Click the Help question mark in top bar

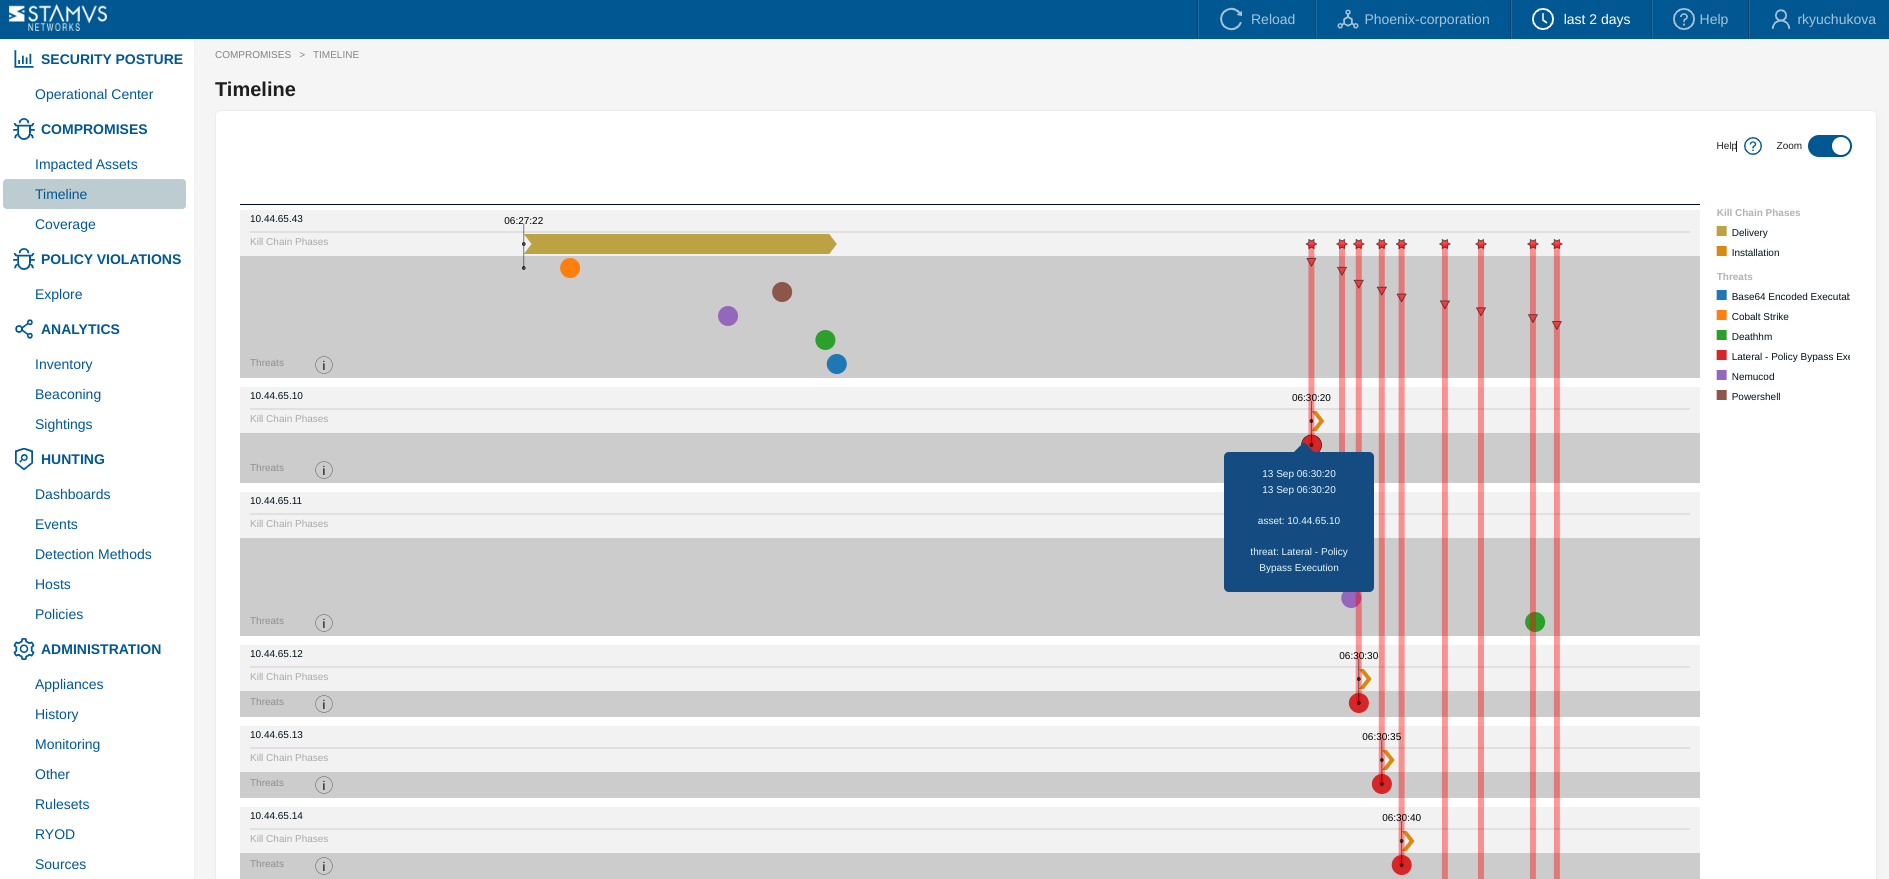point(1683,19)
